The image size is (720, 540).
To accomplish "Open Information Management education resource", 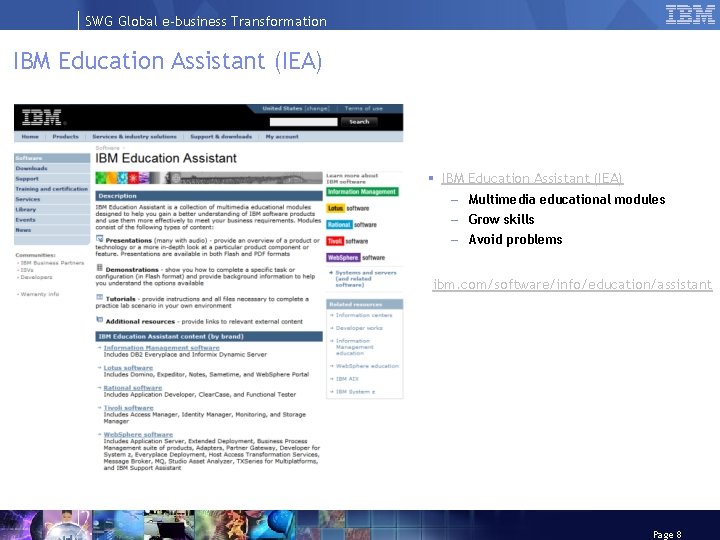I will (x=354, y=347).
